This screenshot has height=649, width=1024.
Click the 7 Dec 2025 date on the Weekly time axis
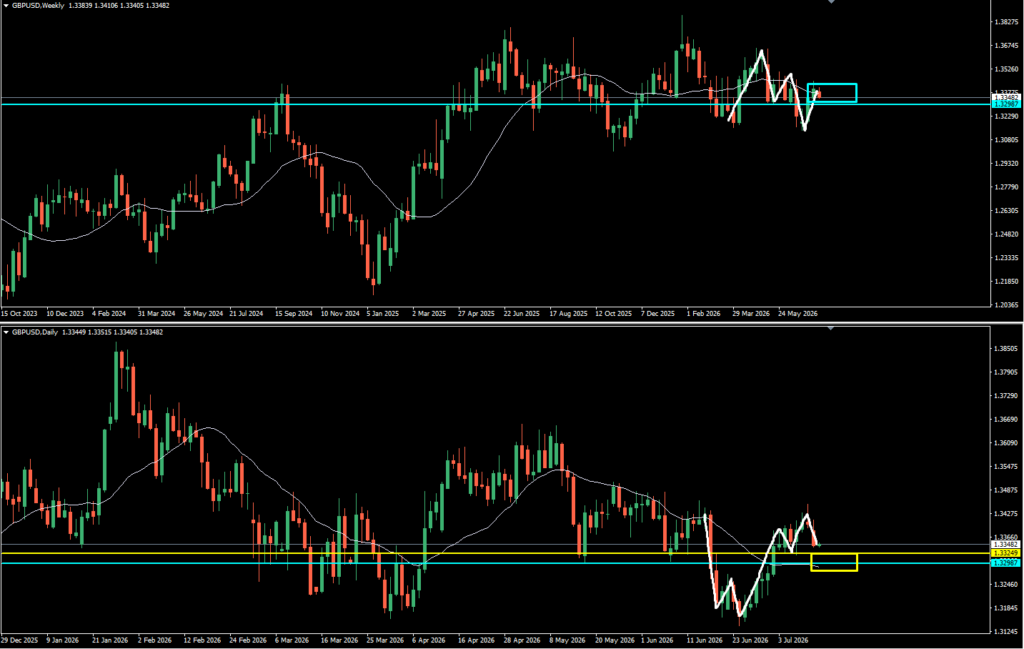[658, 313]
